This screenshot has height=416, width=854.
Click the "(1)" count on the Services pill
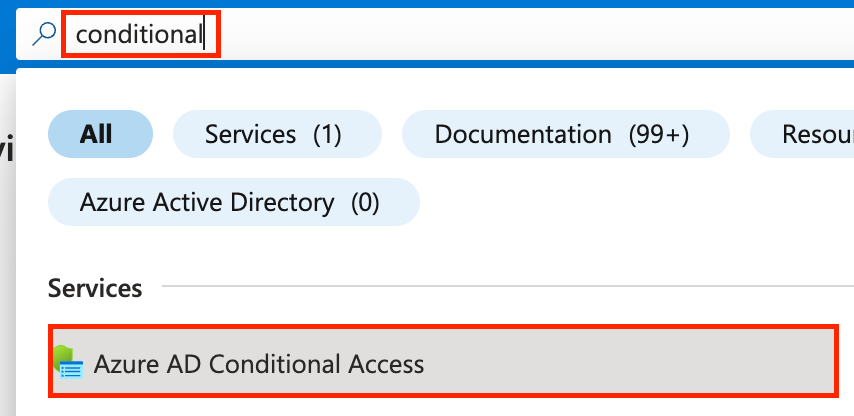point(328,134)
